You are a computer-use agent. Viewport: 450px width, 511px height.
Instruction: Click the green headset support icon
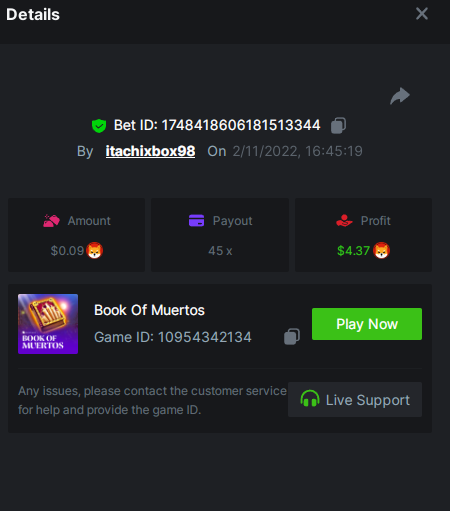[x=310, y=399]
